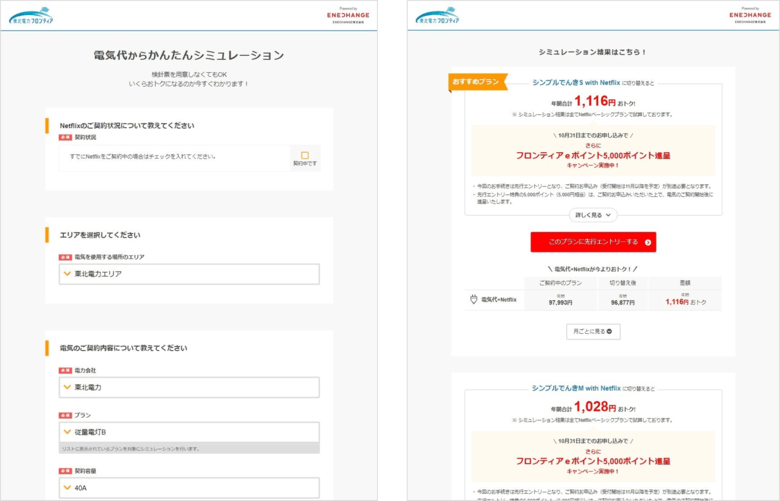This screenshot has height=501, width=780.
Task: Check the Netflix 契約中です checkbox
Action: pos(305,155)
